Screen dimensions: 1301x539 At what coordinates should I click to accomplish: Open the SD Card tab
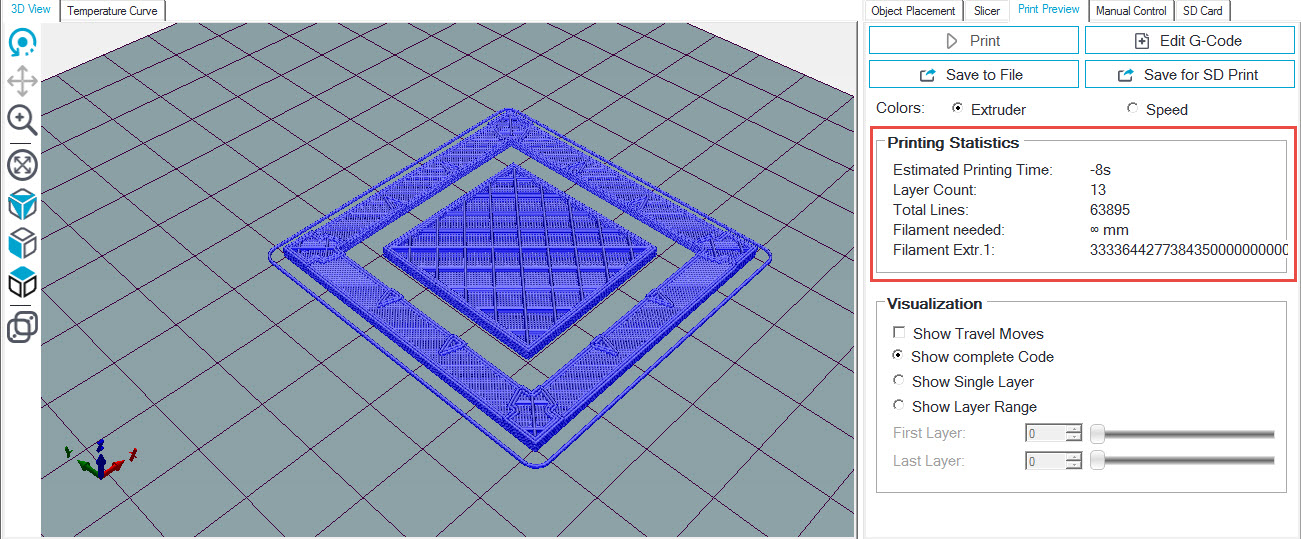tap(1202, 11)
